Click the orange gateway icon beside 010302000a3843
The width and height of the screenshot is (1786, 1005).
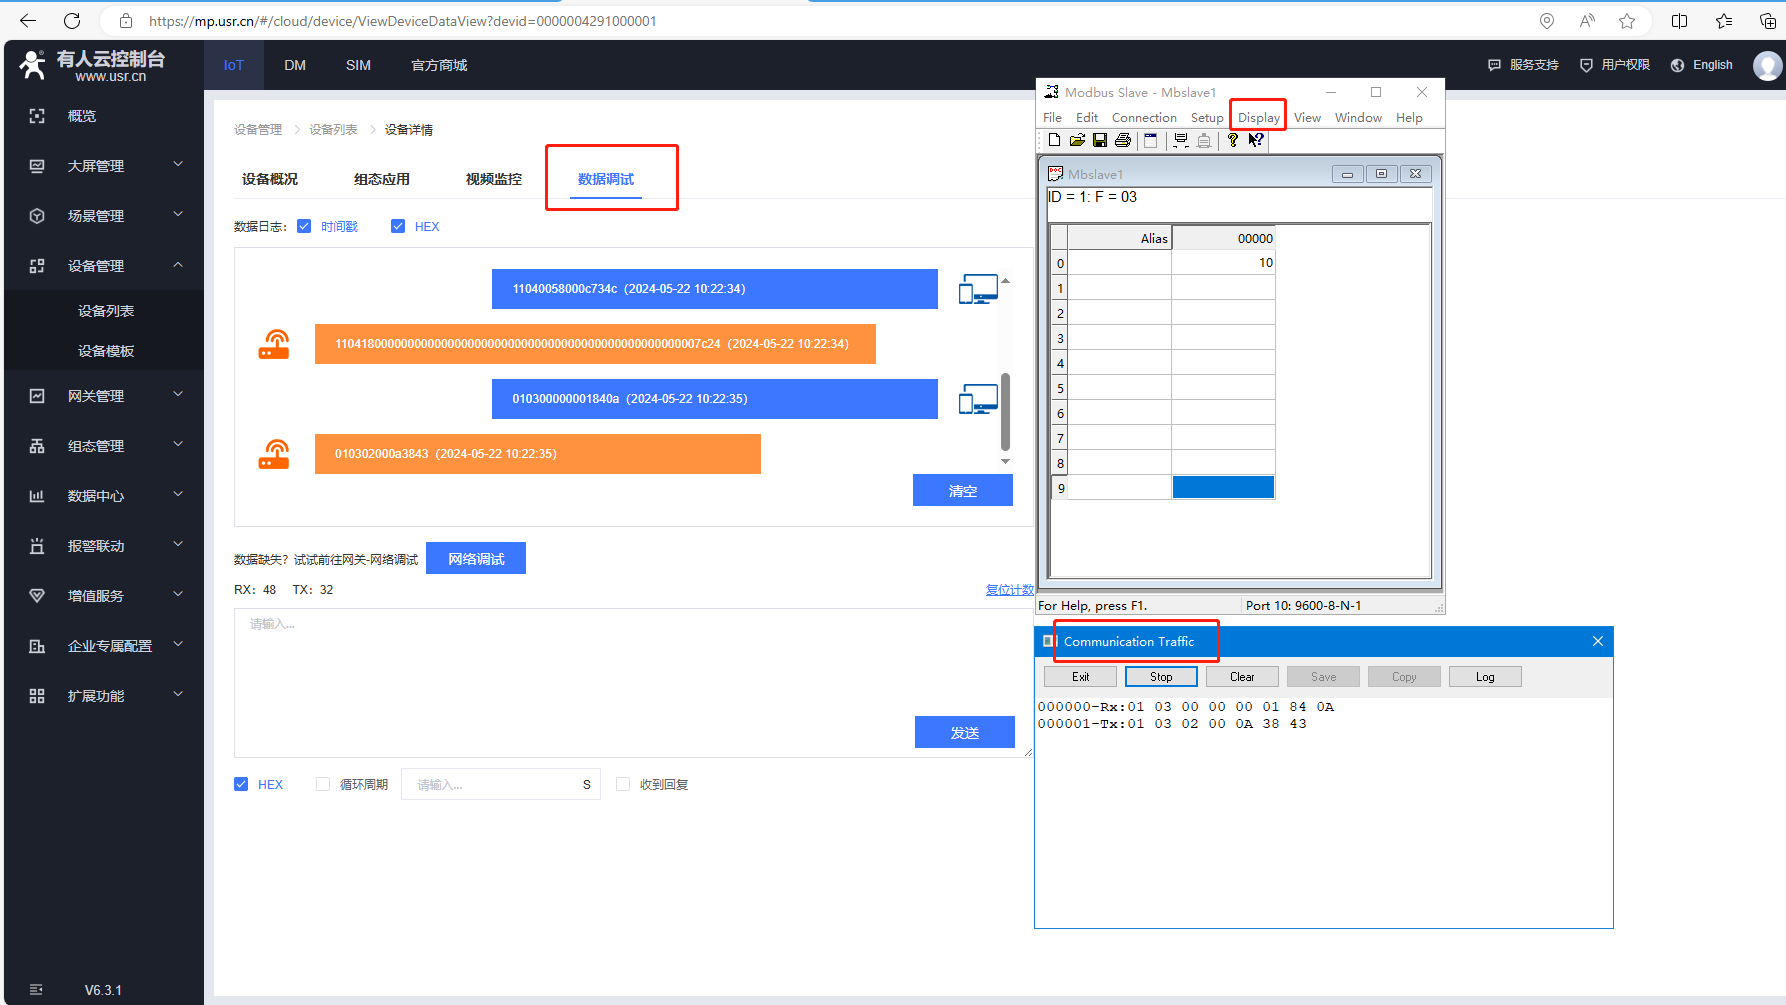pyautogui.click(x=274, y=454)
